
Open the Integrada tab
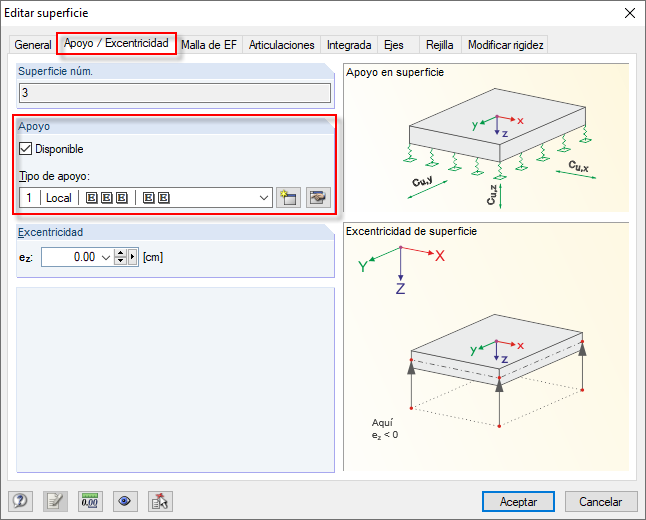(349, 45)
